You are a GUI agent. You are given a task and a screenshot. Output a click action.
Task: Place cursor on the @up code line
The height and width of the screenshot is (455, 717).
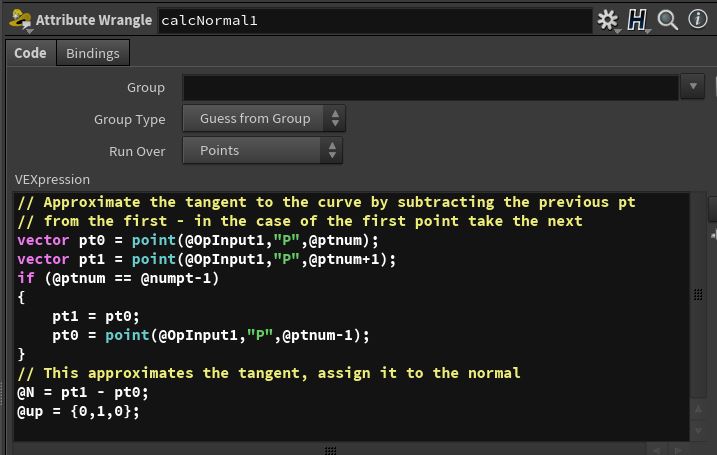[78, 411]
